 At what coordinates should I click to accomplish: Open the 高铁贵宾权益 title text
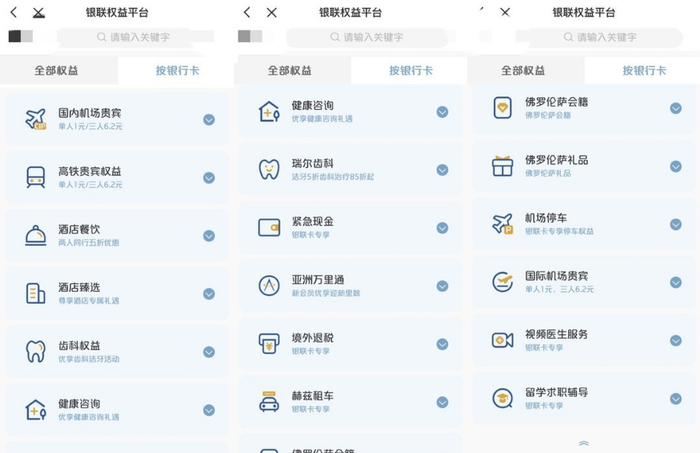pyautogui.click(x=90, y=171)
